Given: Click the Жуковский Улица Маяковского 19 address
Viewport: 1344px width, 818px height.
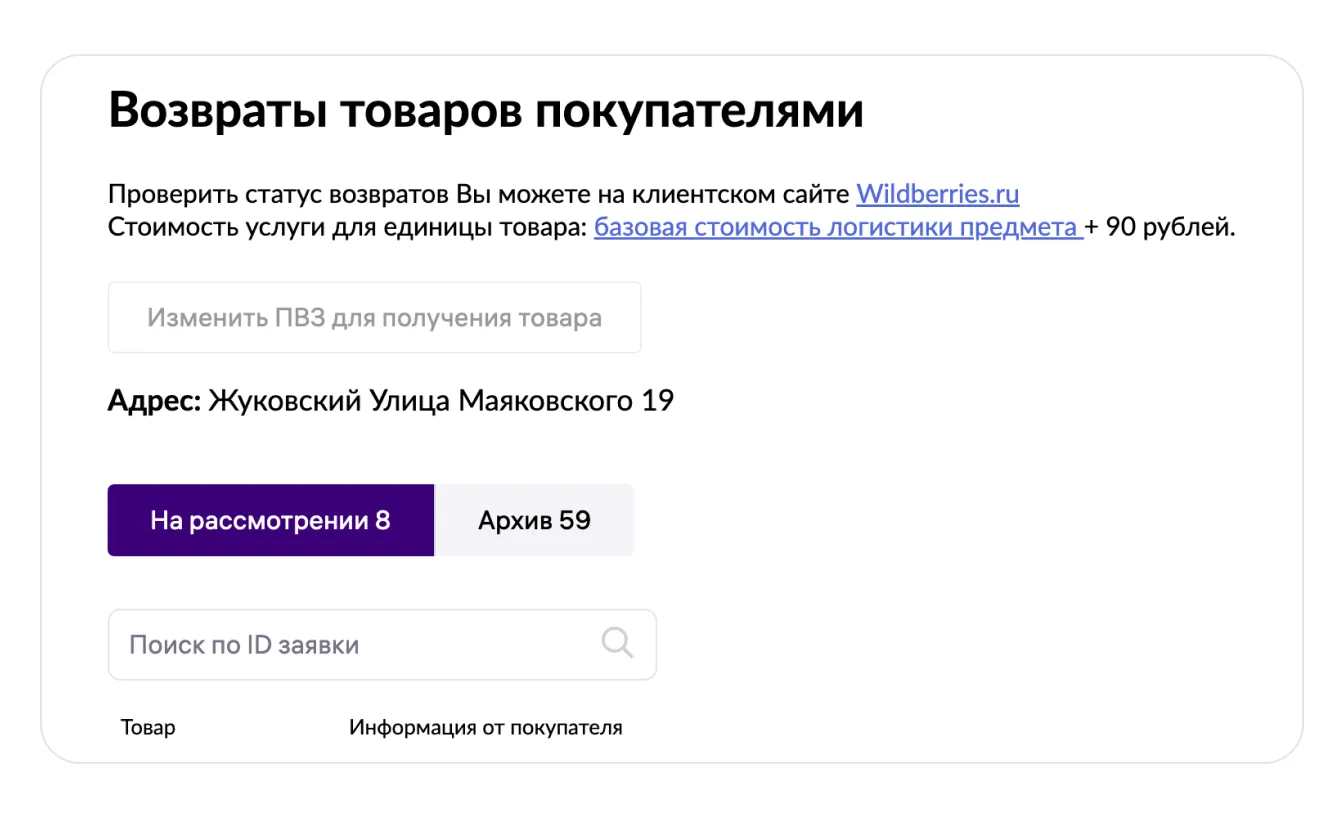Looking at the screenshot, I should click(440, 401).
